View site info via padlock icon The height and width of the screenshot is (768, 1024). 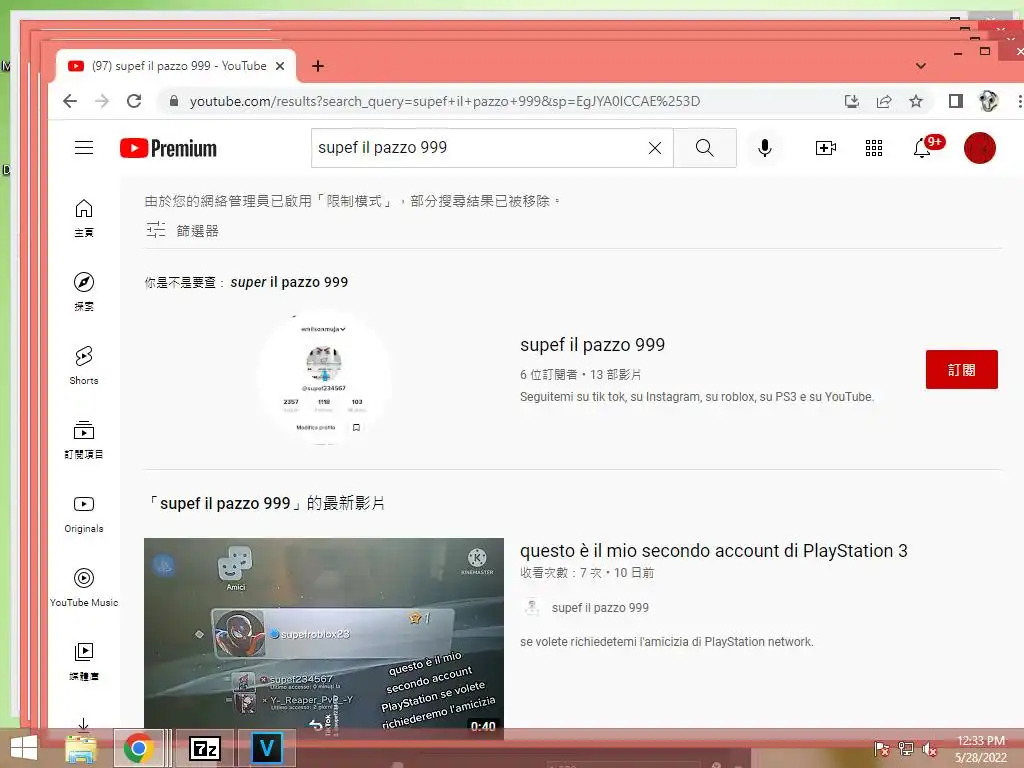tap(174, 101)
